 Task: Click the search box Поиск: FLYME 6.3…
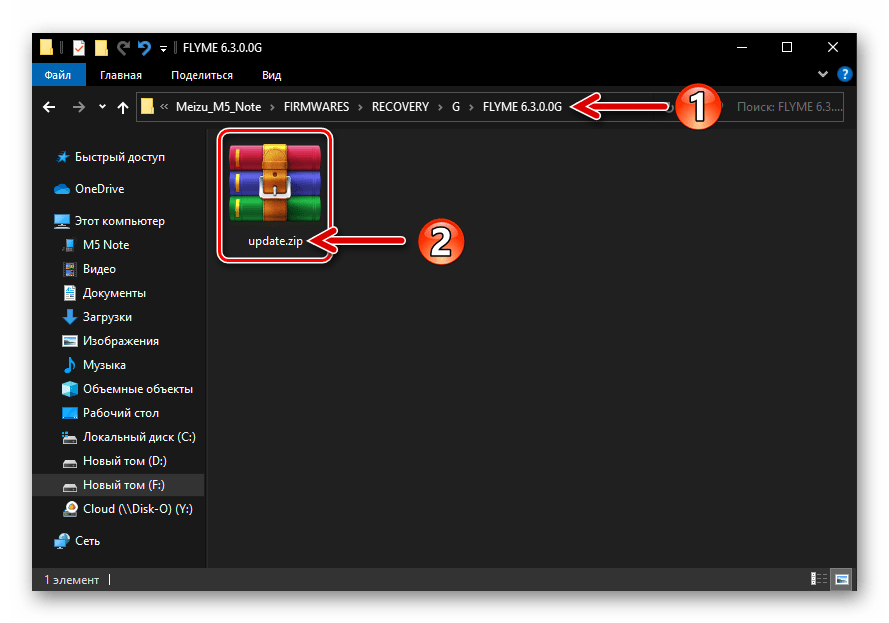789,107
